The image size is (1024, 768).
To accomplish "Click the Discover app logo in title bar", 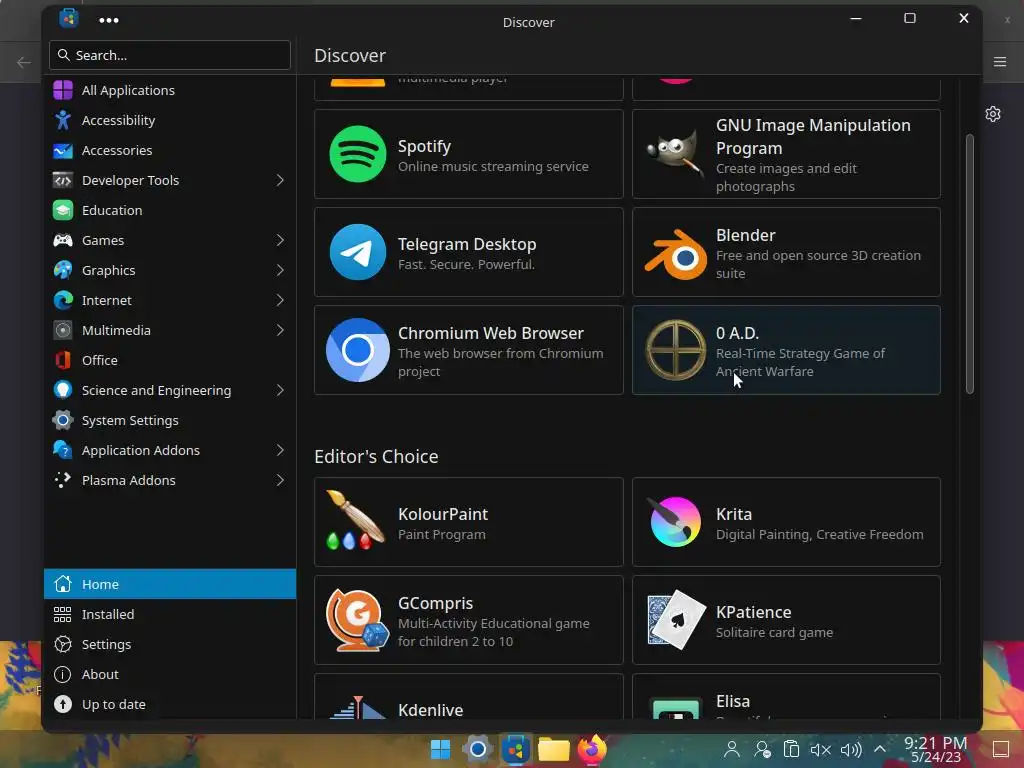I will [x=69, y=18].
